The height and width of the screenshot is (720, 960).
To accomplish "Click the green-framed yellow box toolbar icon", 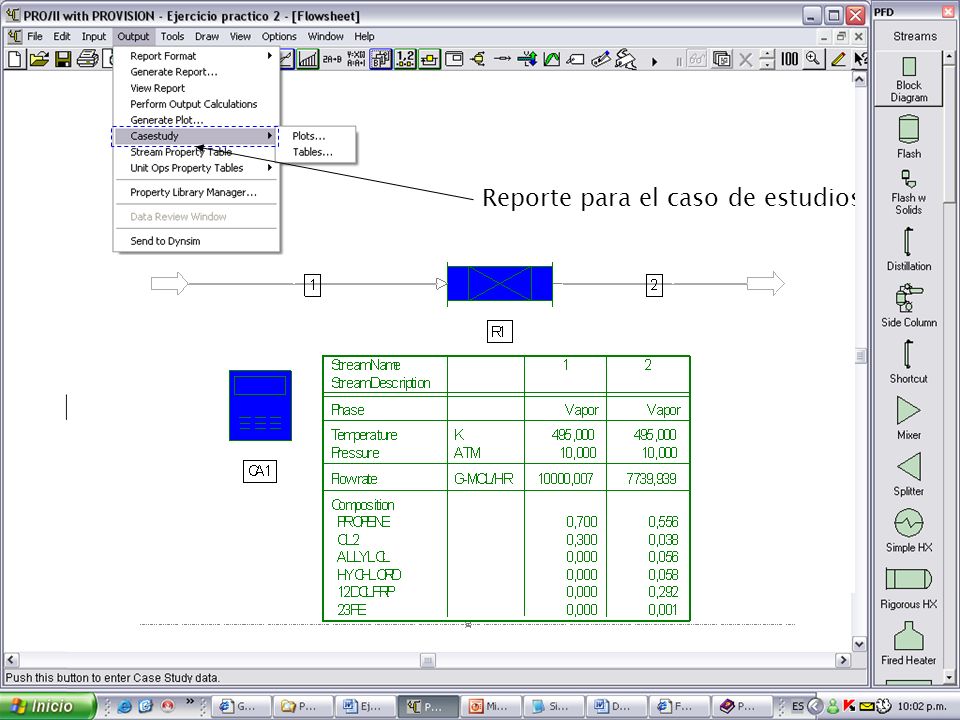I will (429, 59).
